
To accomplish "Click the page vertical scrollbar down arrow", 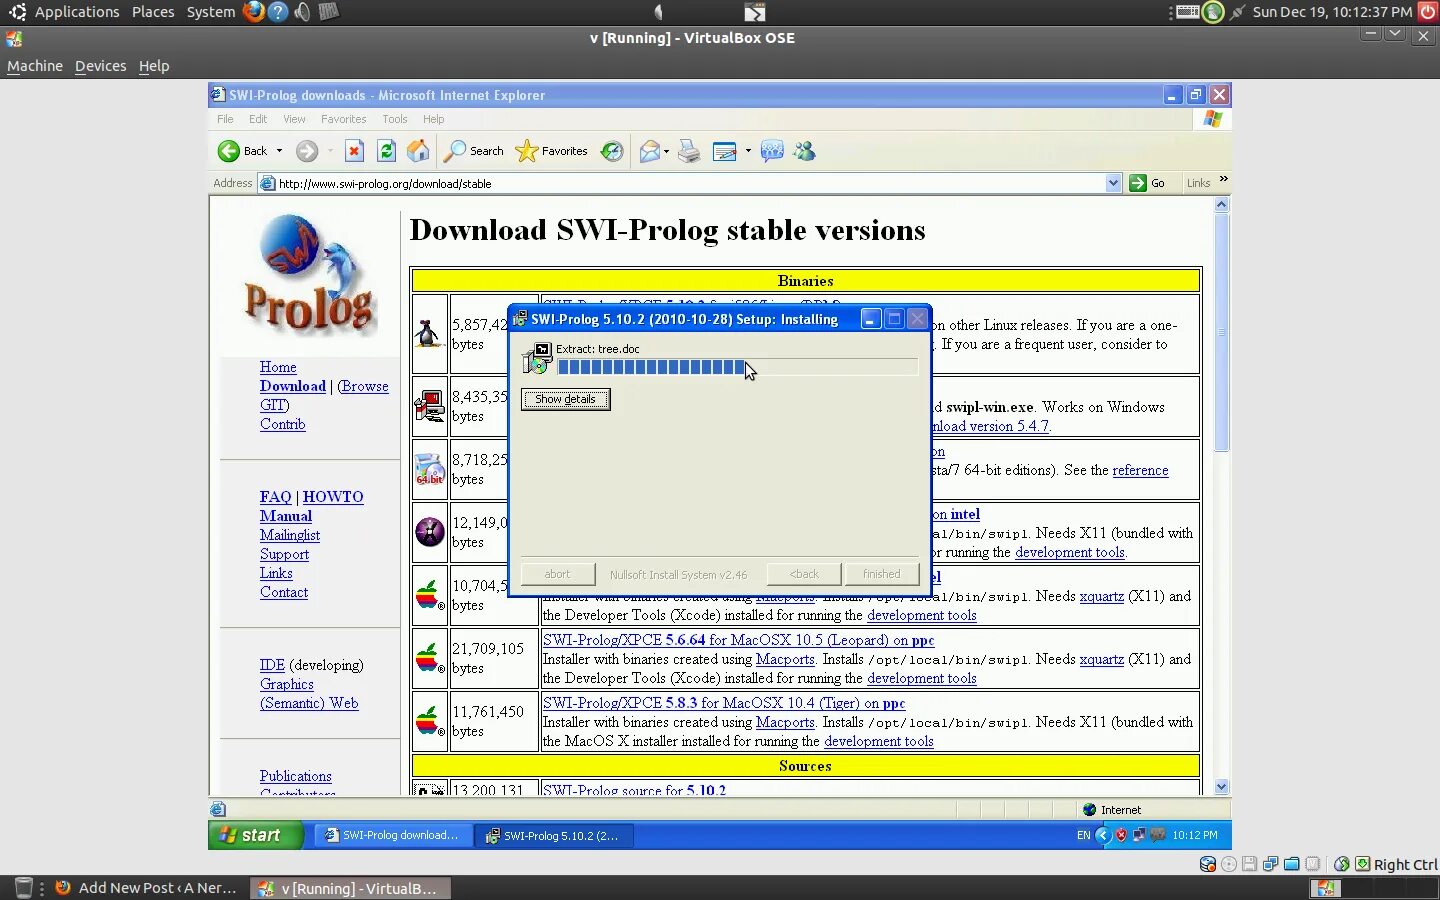I will pos(1221,787).
